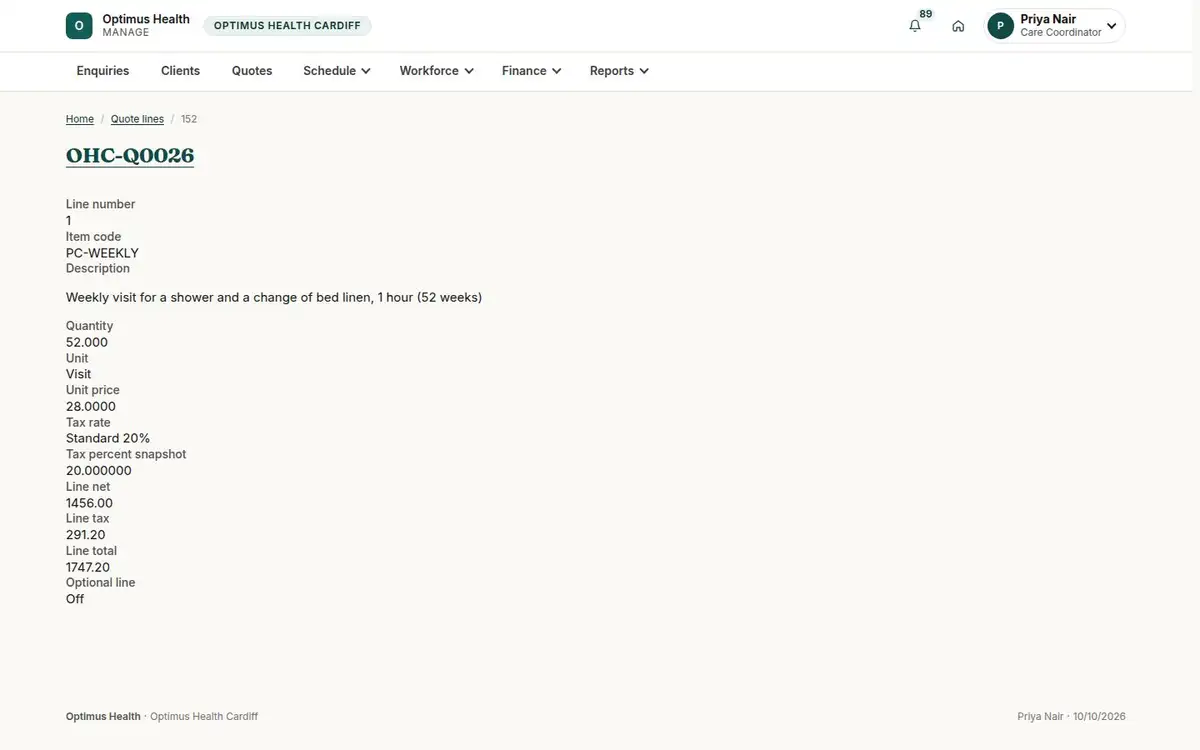Click the Optional line Off value

coord(75,599)
